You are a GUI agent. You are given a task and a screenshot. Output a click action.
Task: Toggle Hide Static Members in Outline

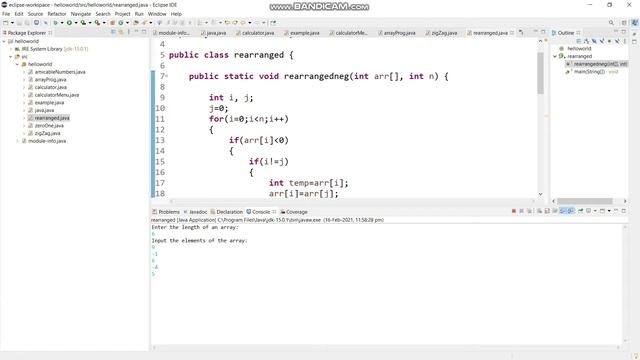(x=602, y=41)
